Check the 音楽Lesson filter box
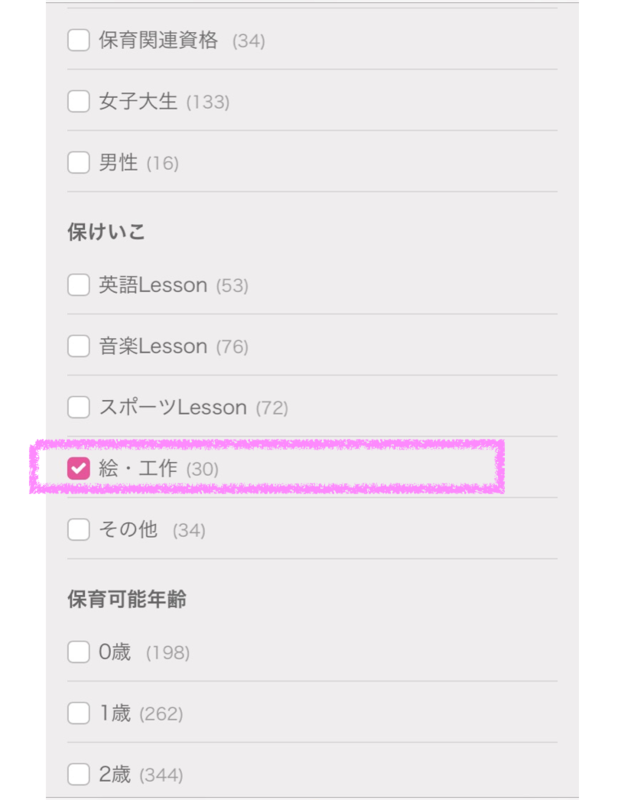 [x=78, y=346]
